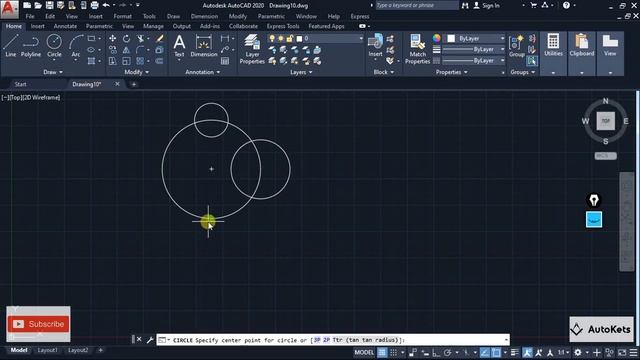Screen dimensions: 640x360
Task: Open Layer Properties manager
Action: pyautogui.click(x=252, y=49)
